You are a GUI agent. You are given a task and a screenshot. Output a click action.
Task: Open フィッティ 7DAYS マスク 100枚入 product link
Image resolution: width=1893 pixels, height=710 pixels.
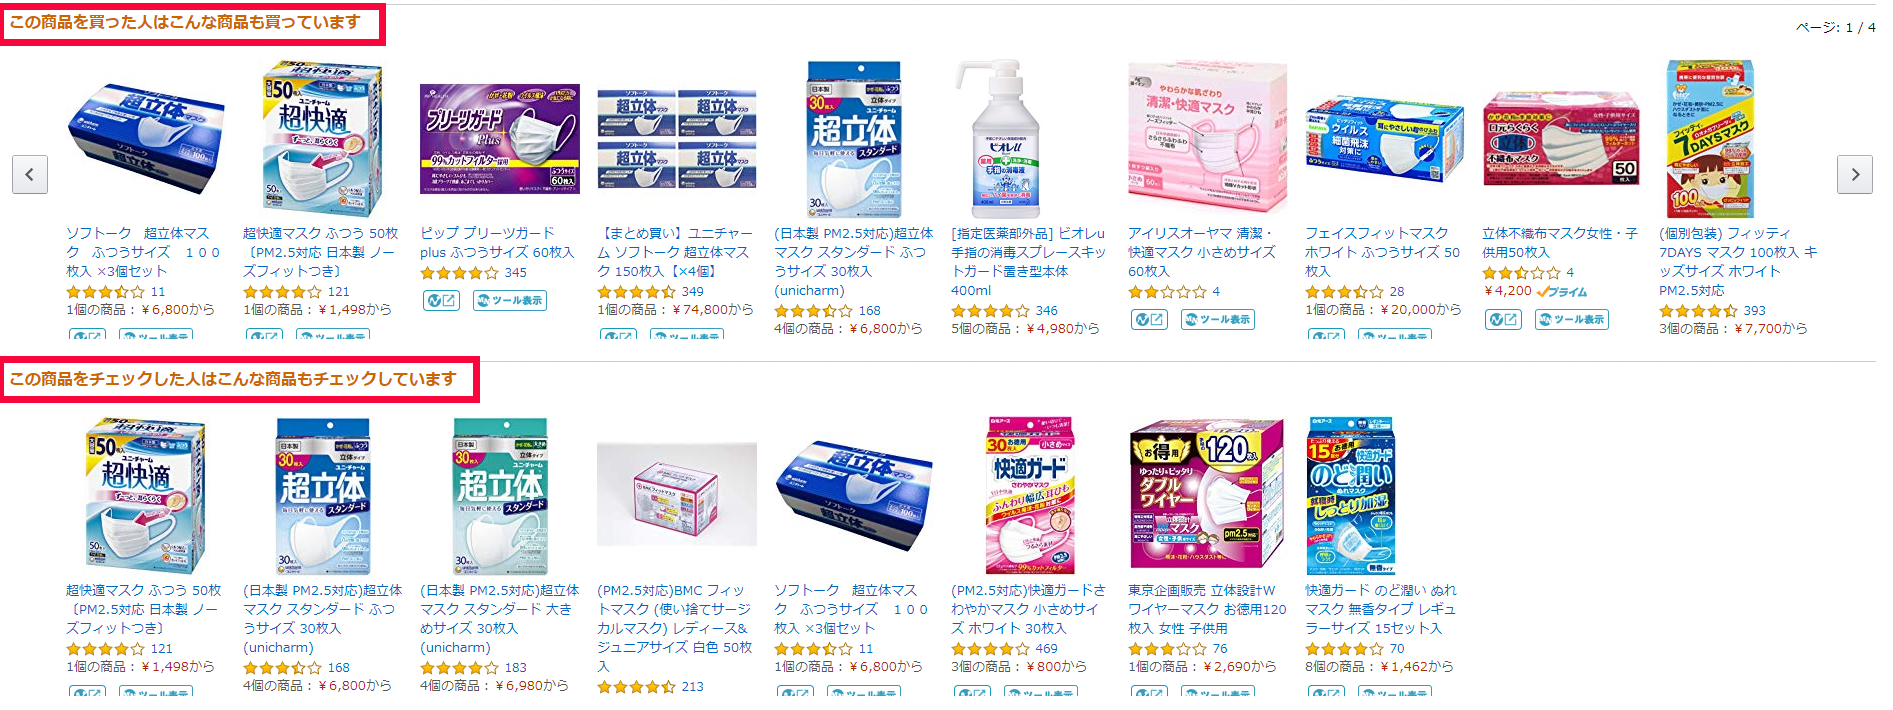pos(1738,261)
